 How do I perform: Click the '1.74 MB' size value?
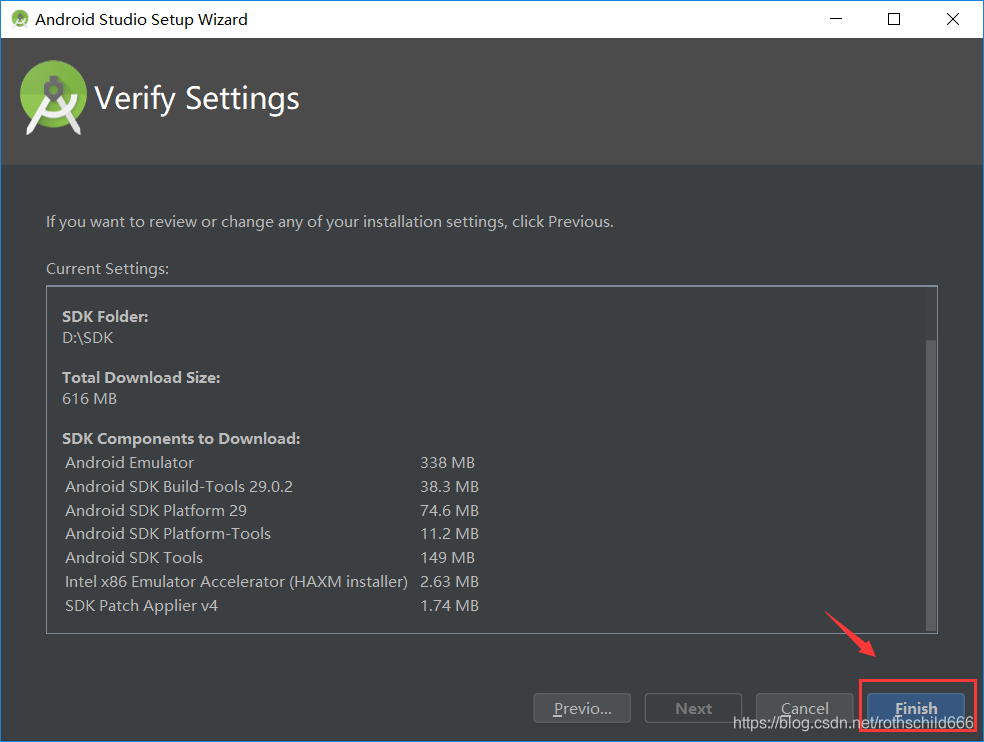(449, 606)
